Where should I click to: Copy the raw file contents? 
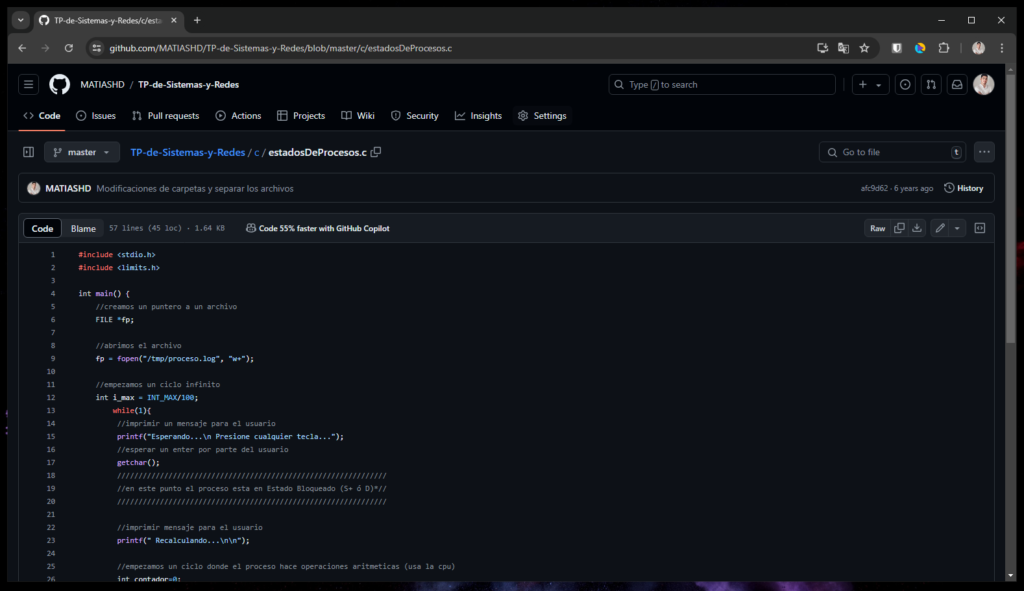tap(898, 228)
